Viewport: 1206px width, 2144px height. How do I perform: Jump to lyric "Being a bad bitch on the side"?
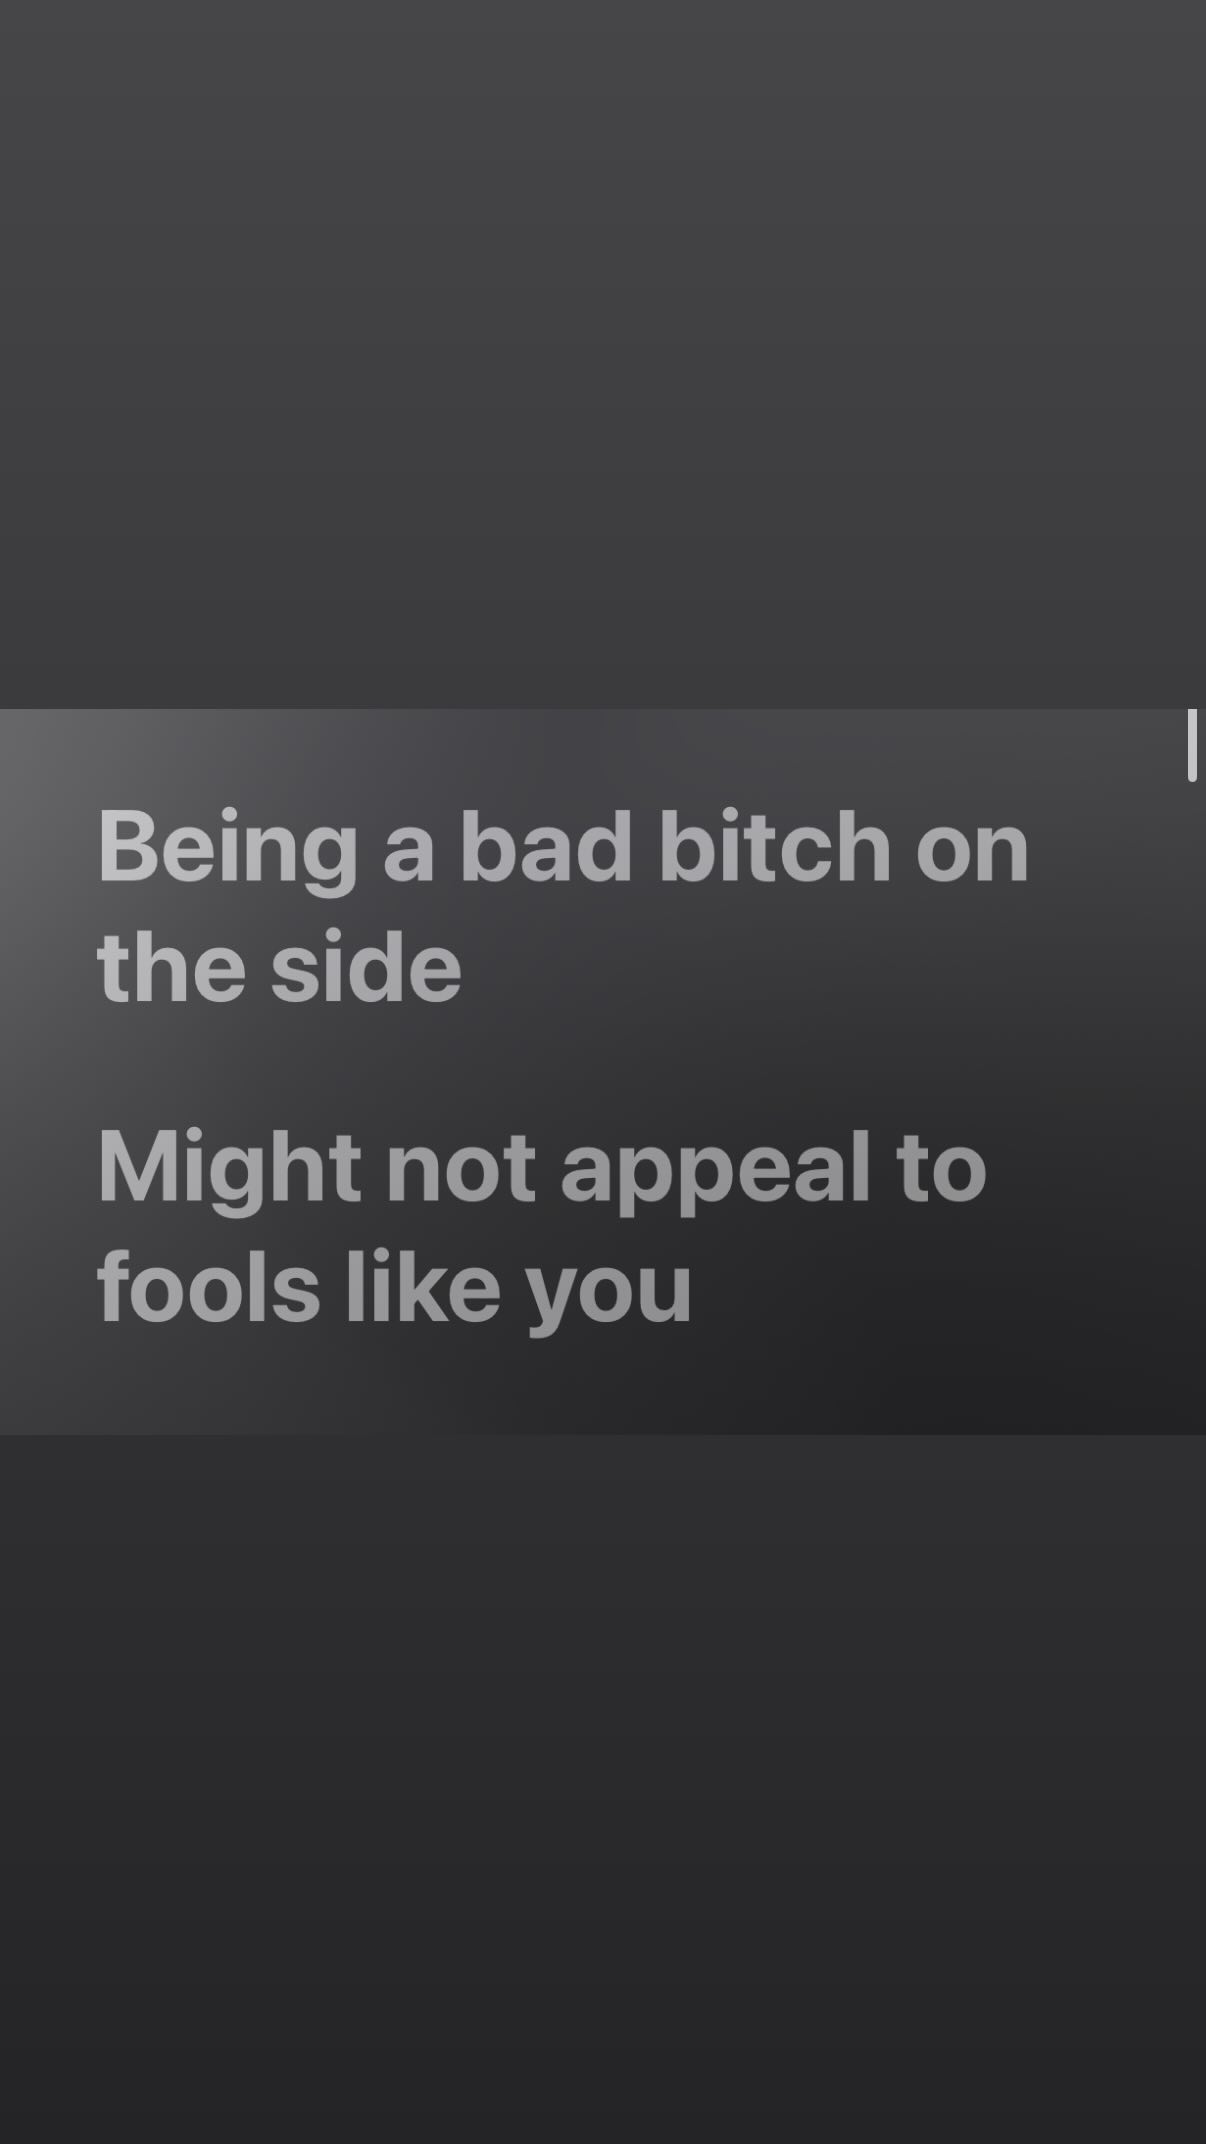point(563,906)
